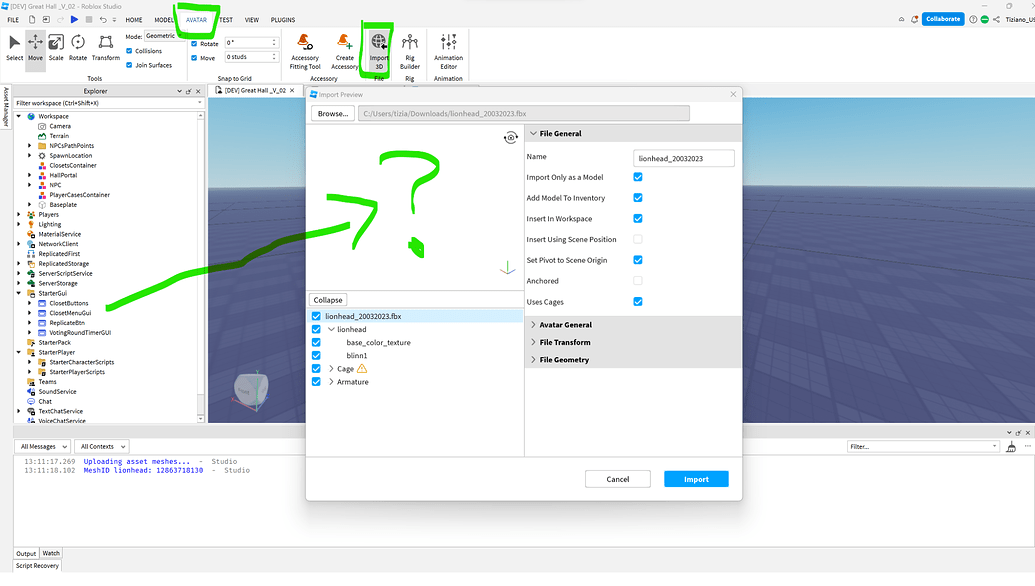The height and width of the screenshot is (586, 1035).
Task: Open the FILE menu
Action: [13, 20]
